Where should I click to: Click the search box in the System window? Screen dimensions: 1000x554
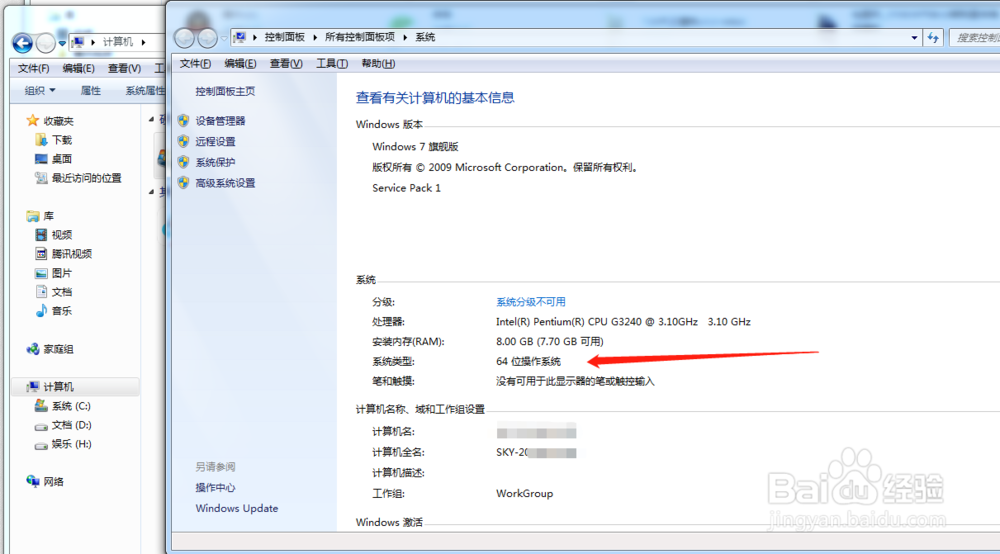pos(974,38)
